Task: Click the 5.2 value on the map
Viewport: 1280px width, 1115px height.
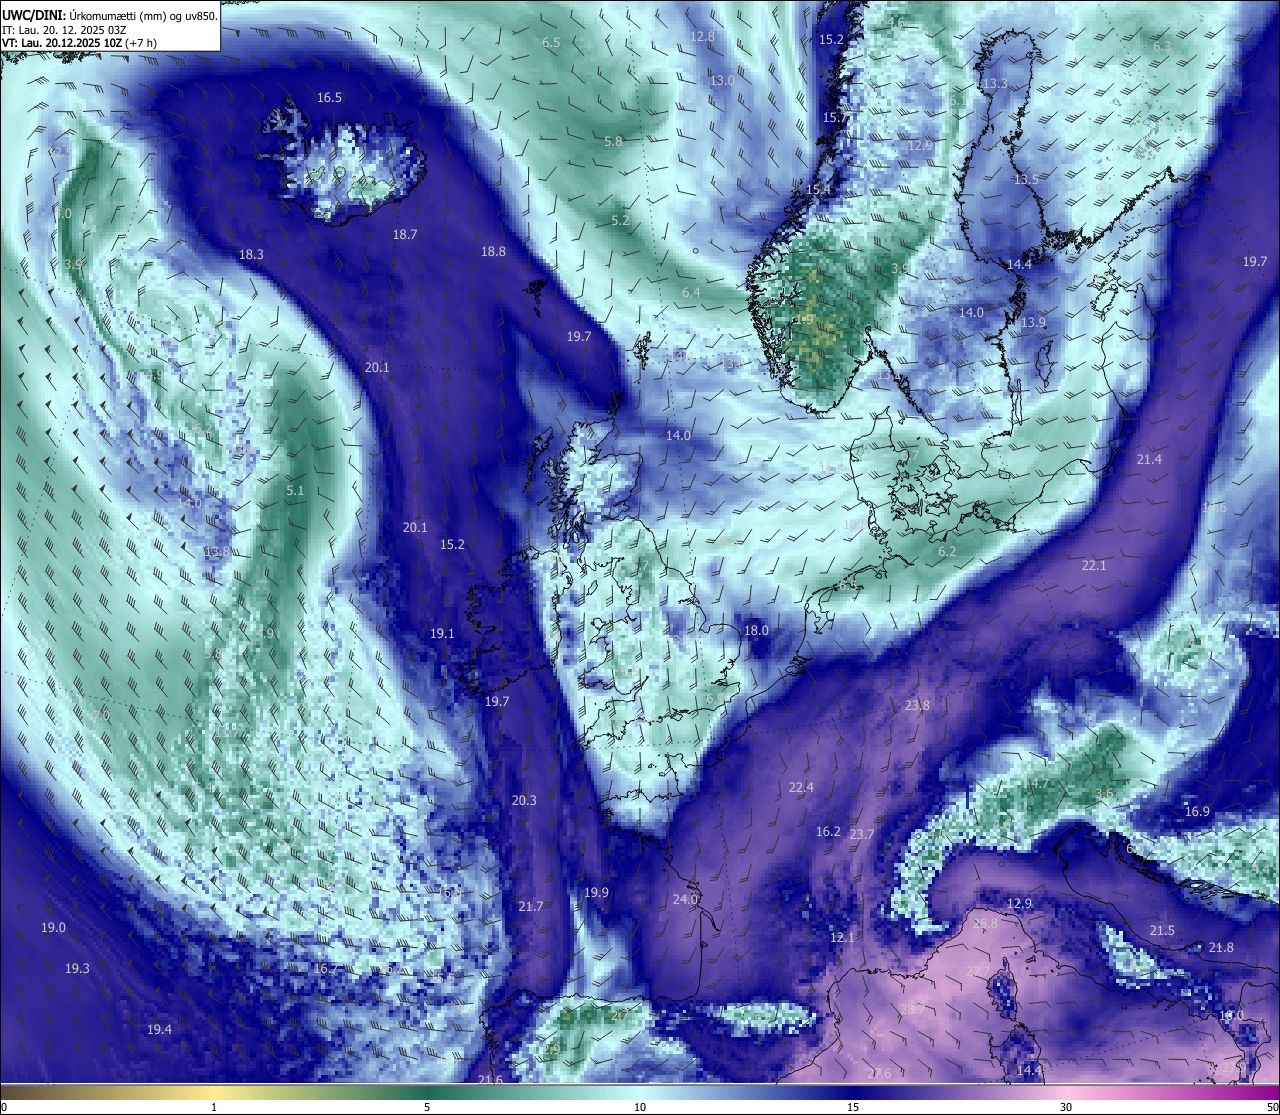Action: (x=620, y=221)
